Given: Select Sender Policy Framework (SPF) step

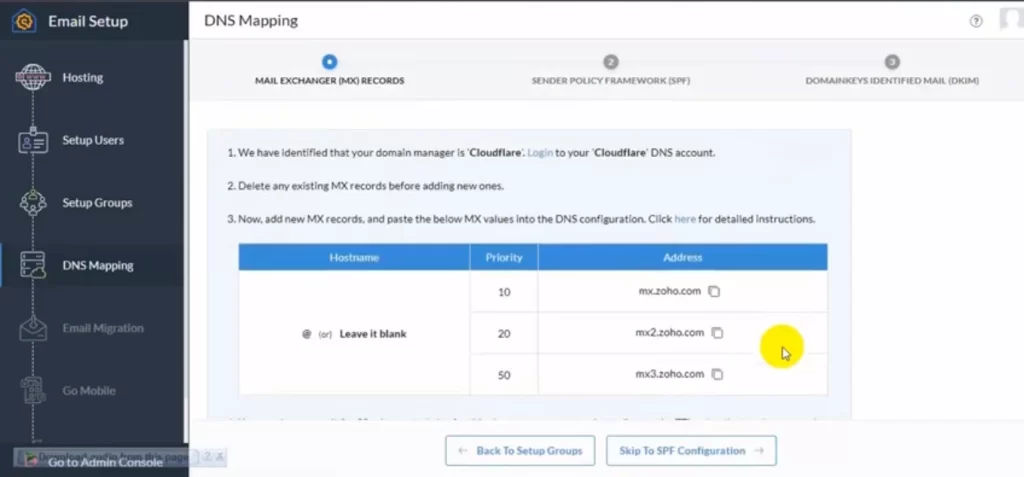Looking at the screenshot, I should [x=611, y=81].
